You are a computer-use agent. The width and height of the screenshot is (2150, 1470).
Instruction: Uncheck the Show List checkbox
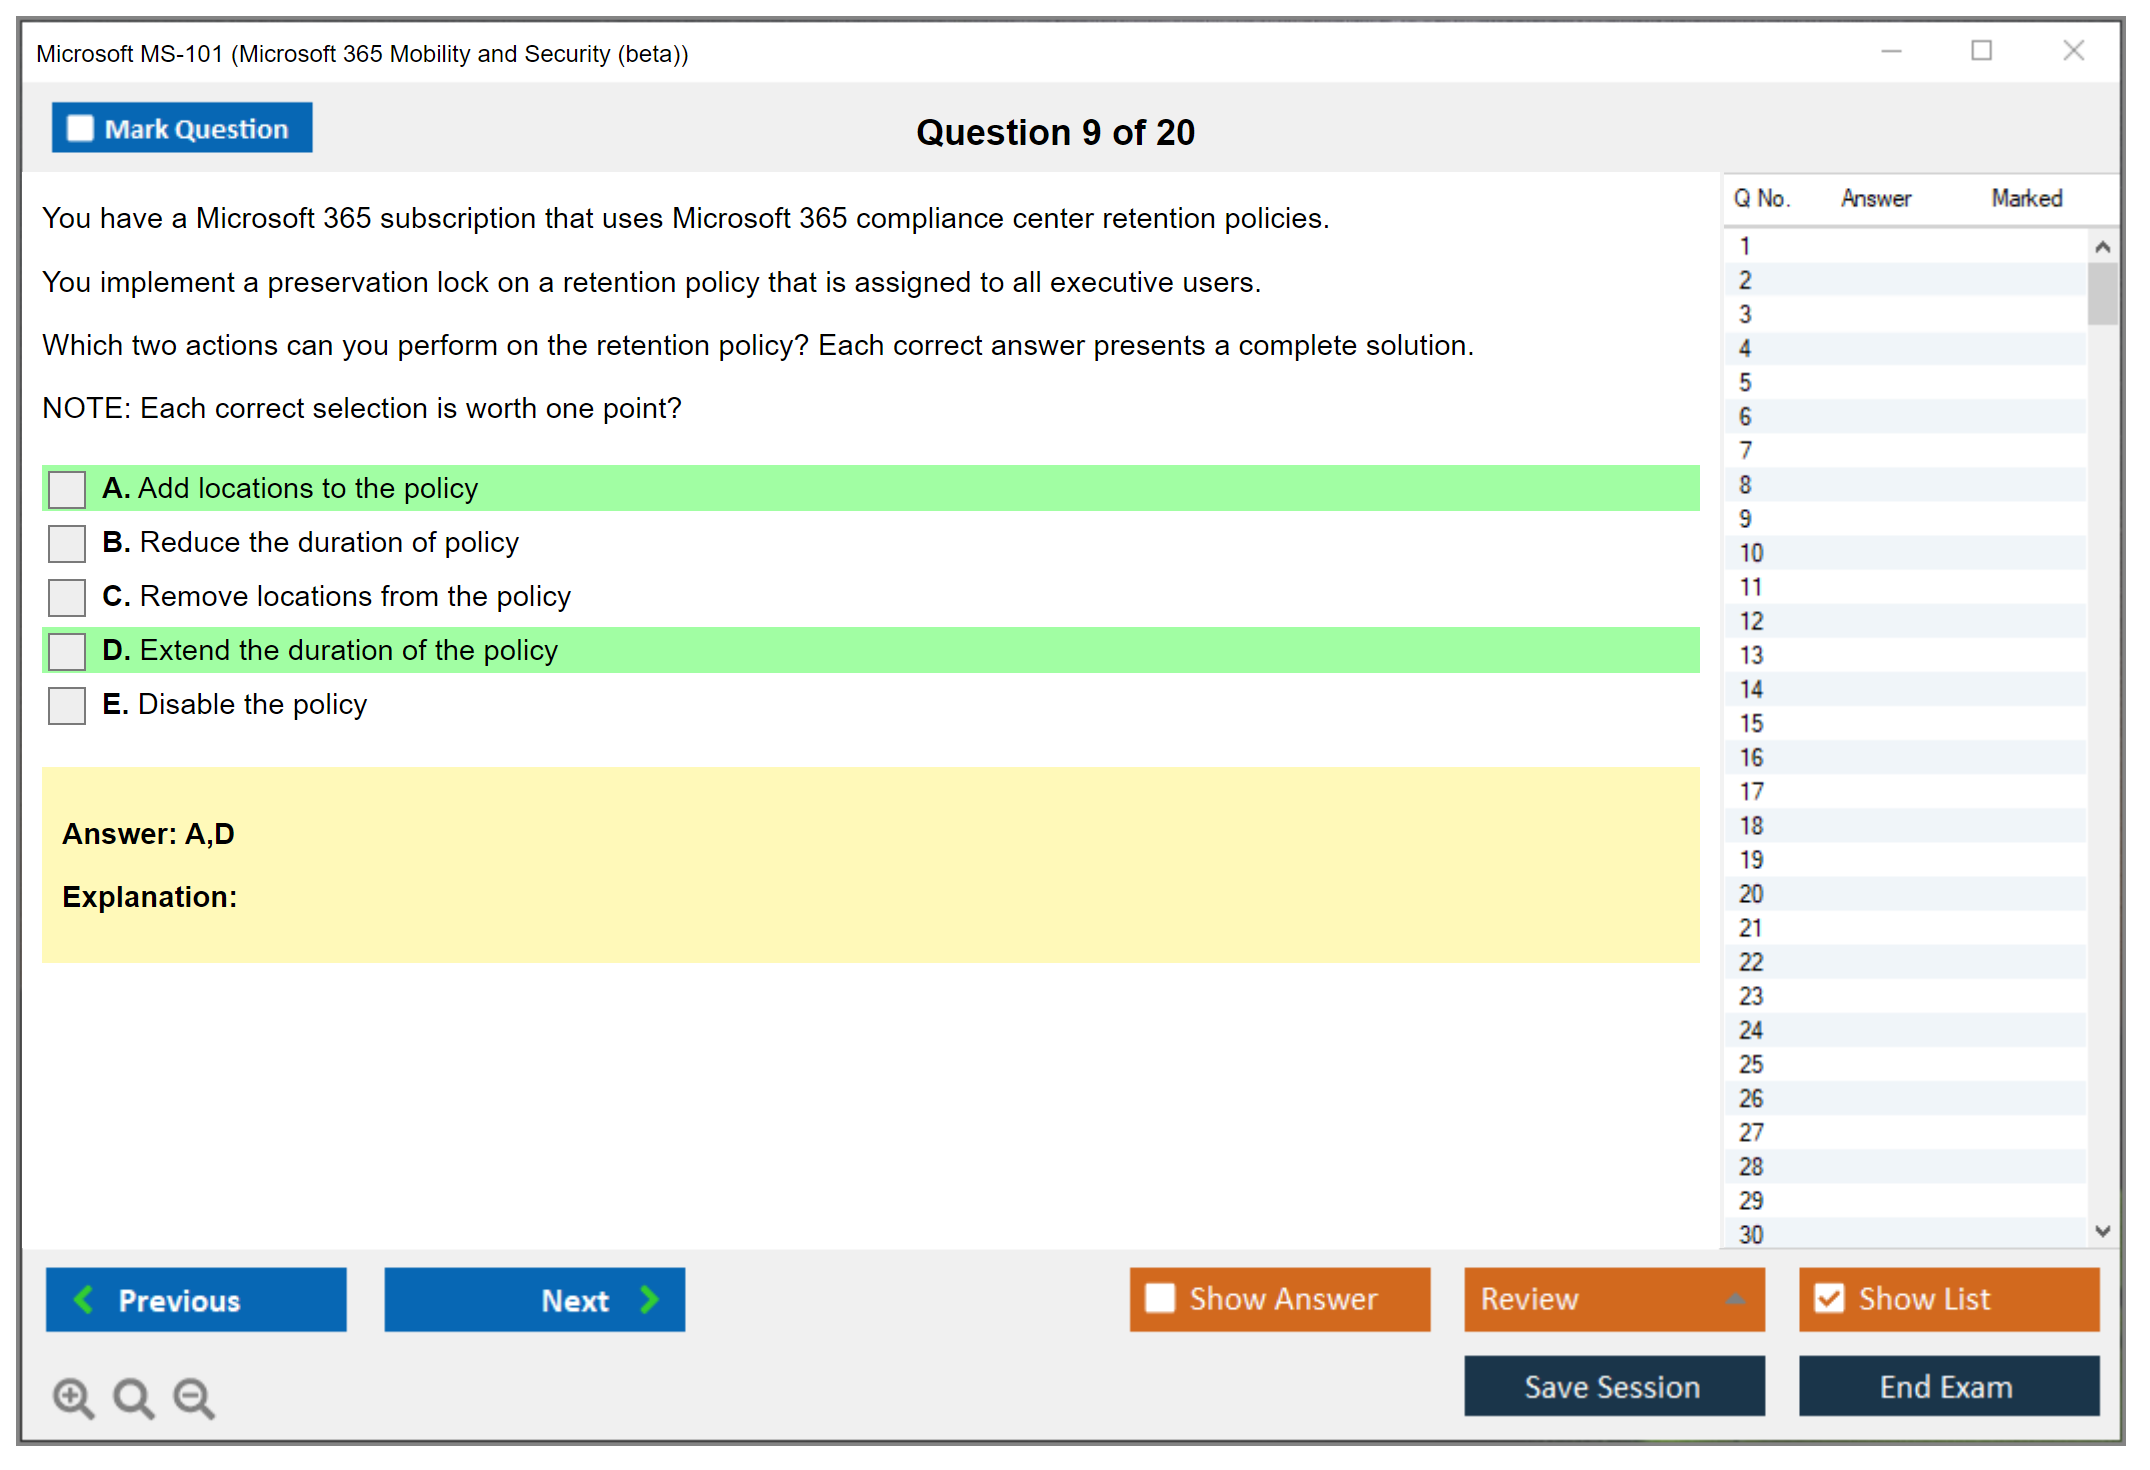(x=1829, y=1298)
